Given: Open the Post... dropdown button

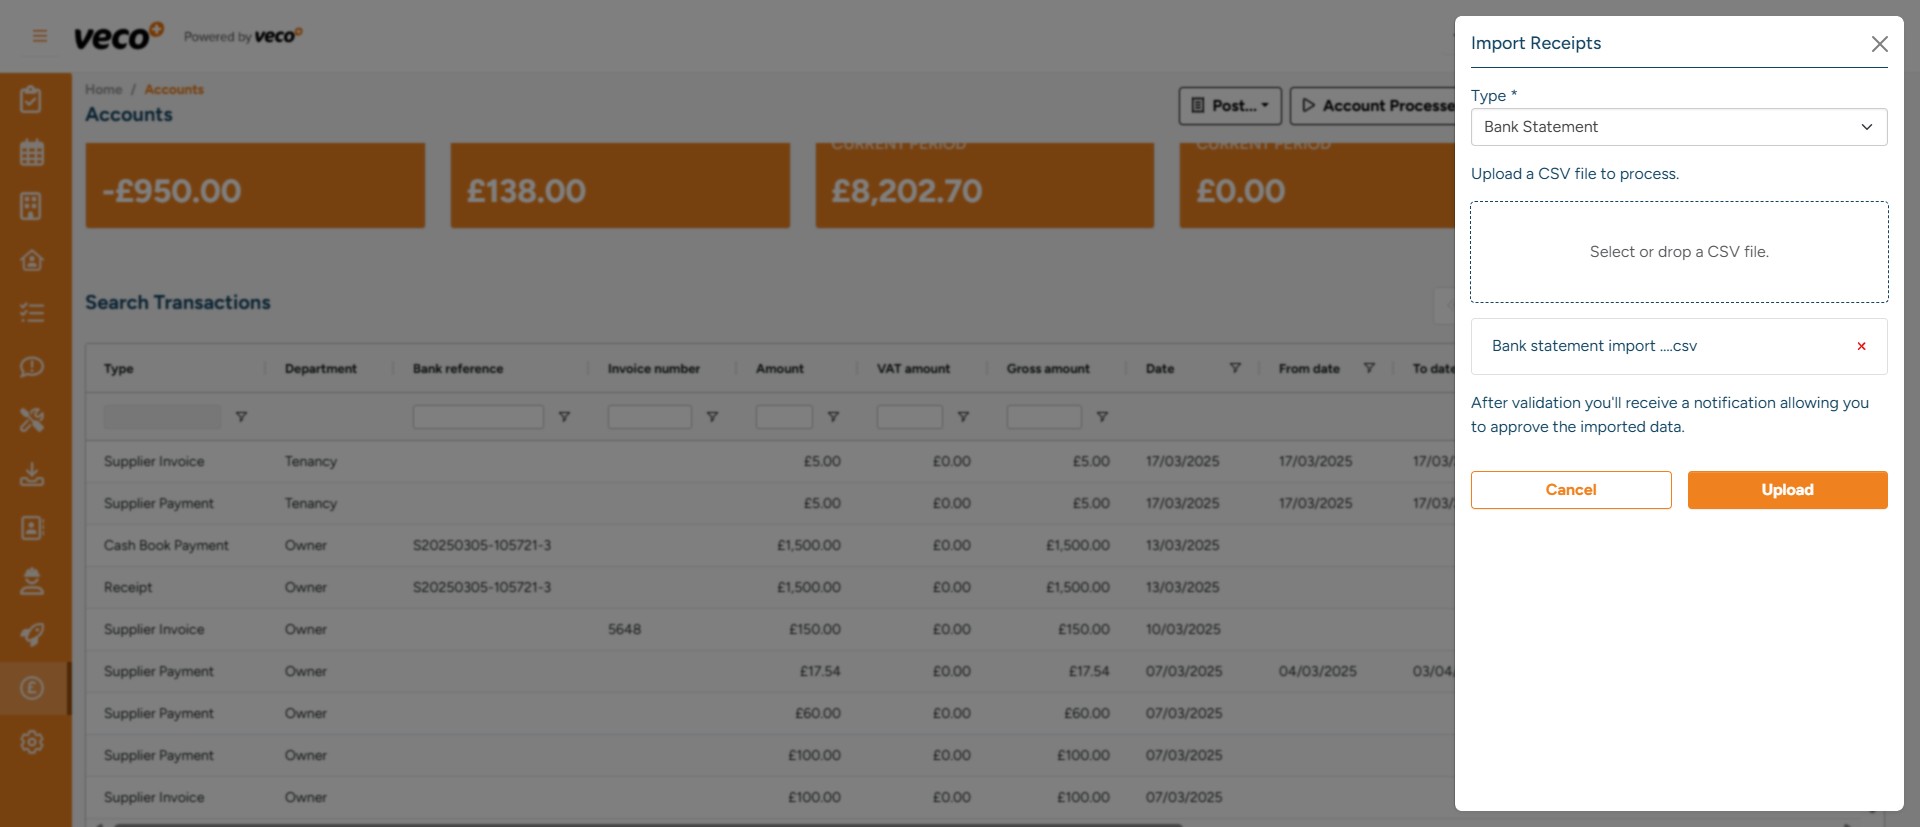Looking at the screenshot, I should coord(1230,106).
